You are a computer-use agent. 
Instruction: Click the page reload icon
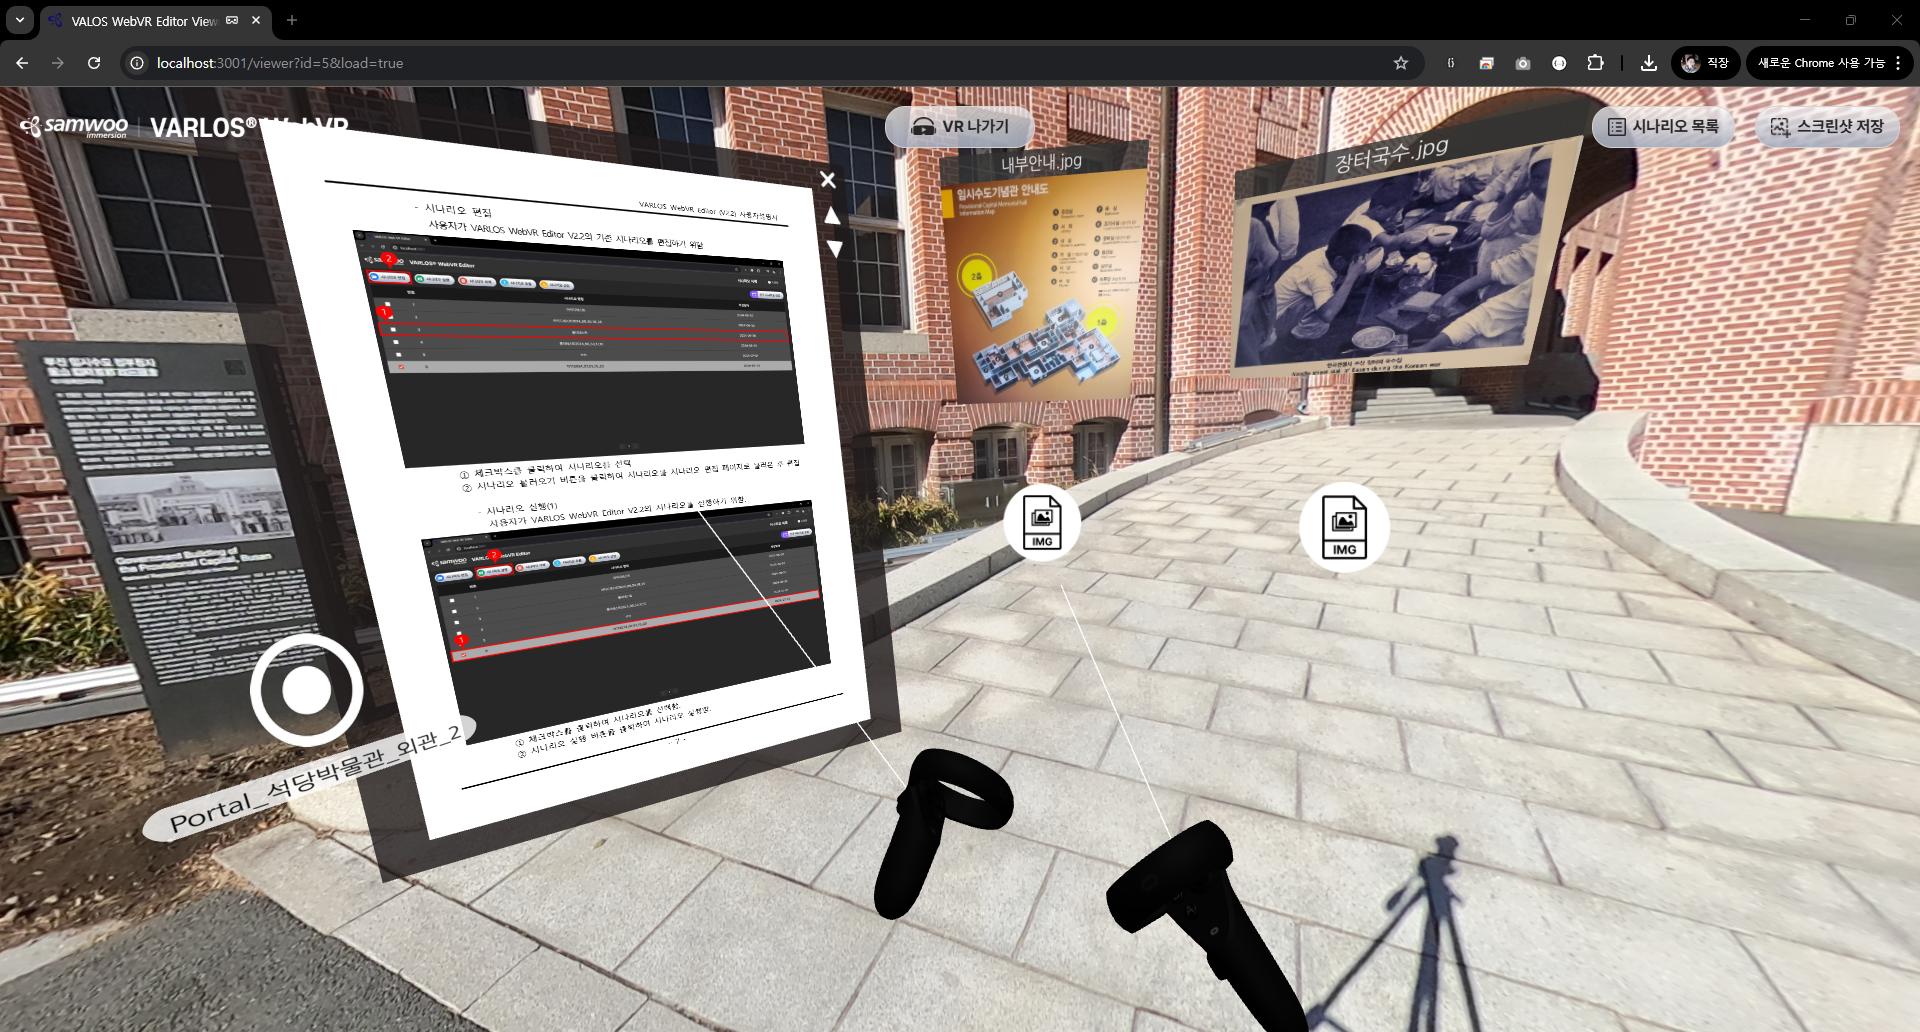[x=93, y=62]
